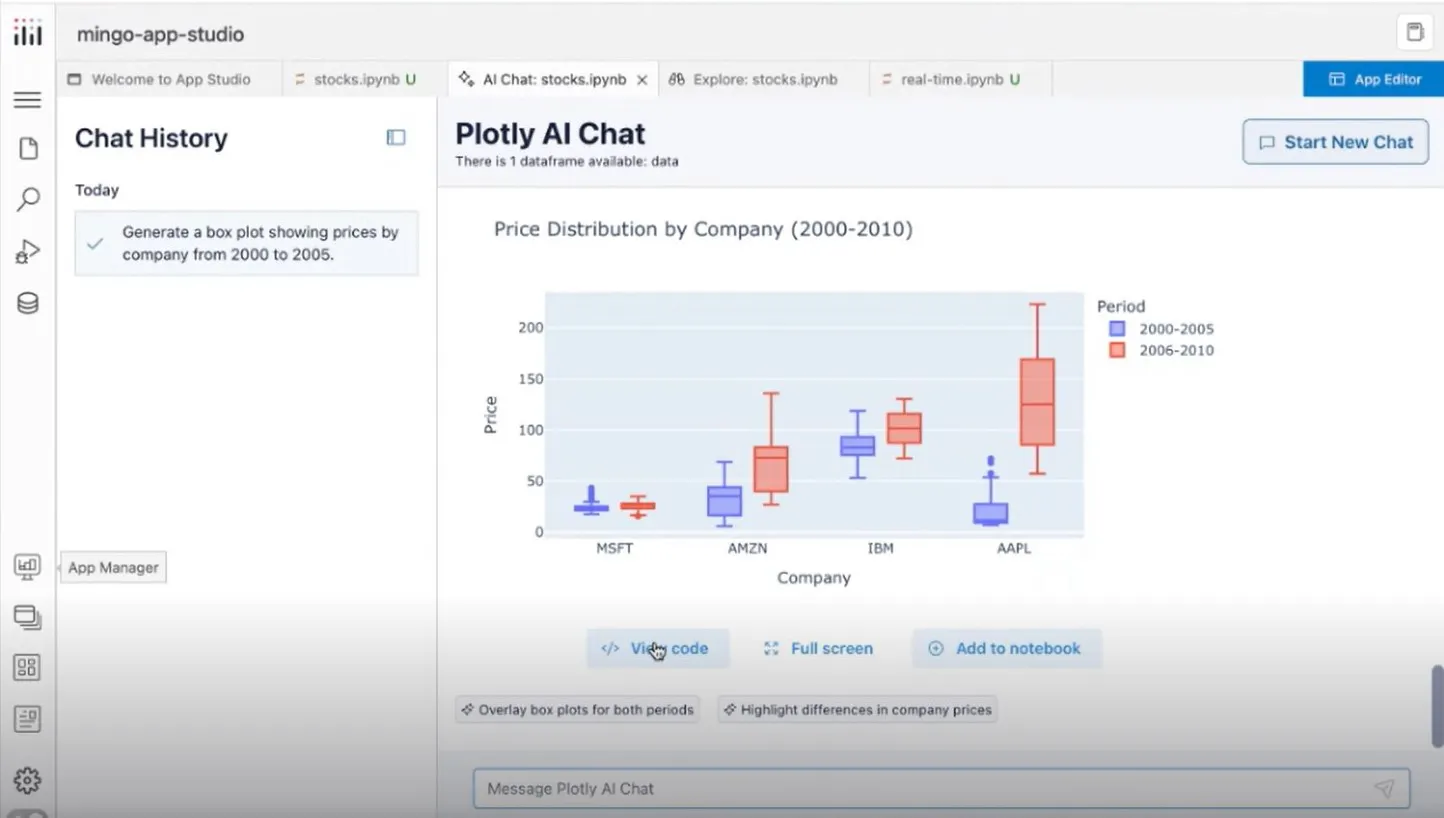Click the AAPL 2006-2010 red box
Screen dimensions: 1444x818
pos(1037,402)
